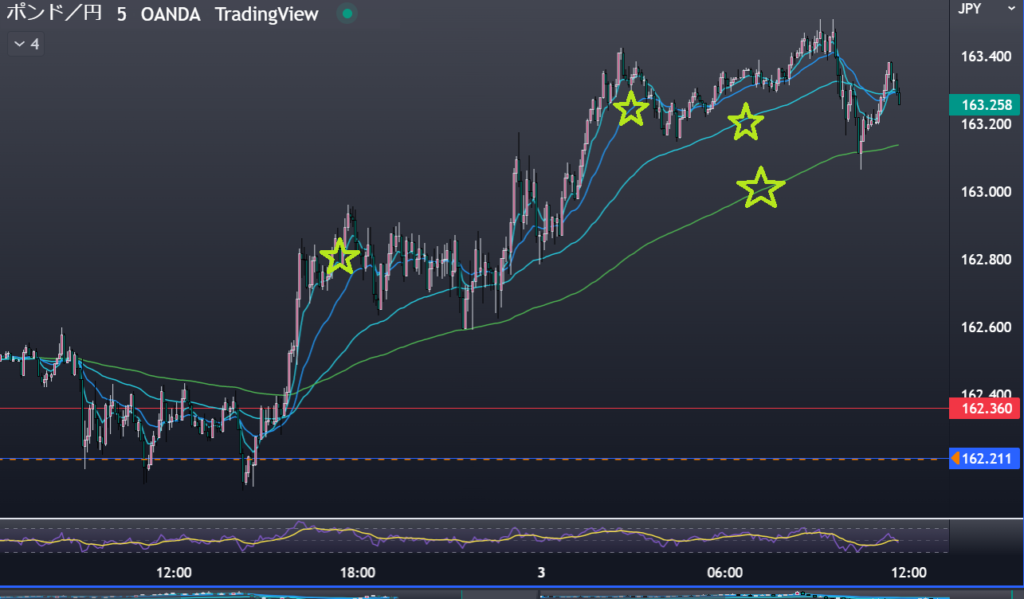Image resolution: width=1024 pixels, height=599 pixels.
Task: Select the red horizontal price line
Action: pyautogui.click(x=500, y=408)
